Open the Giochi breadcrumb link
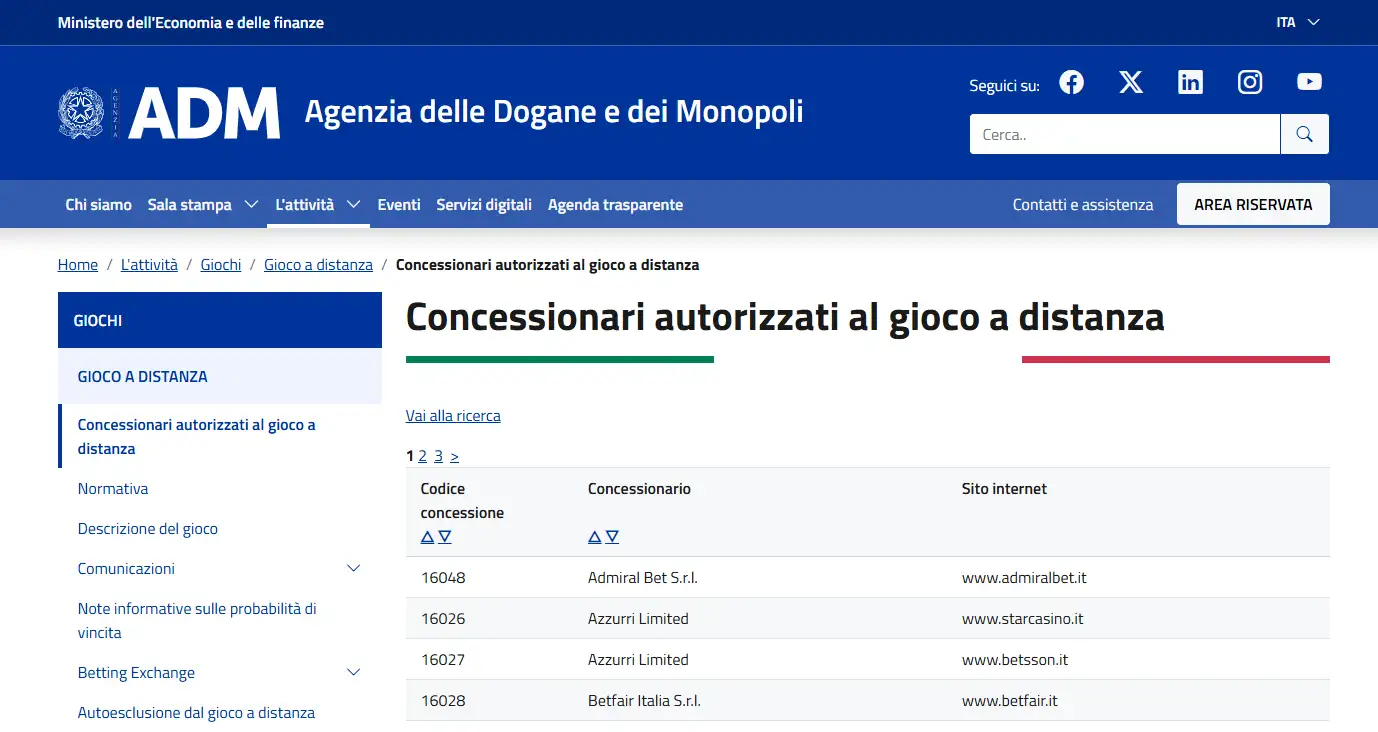The image size is (1378, 732). coord(221,265)
